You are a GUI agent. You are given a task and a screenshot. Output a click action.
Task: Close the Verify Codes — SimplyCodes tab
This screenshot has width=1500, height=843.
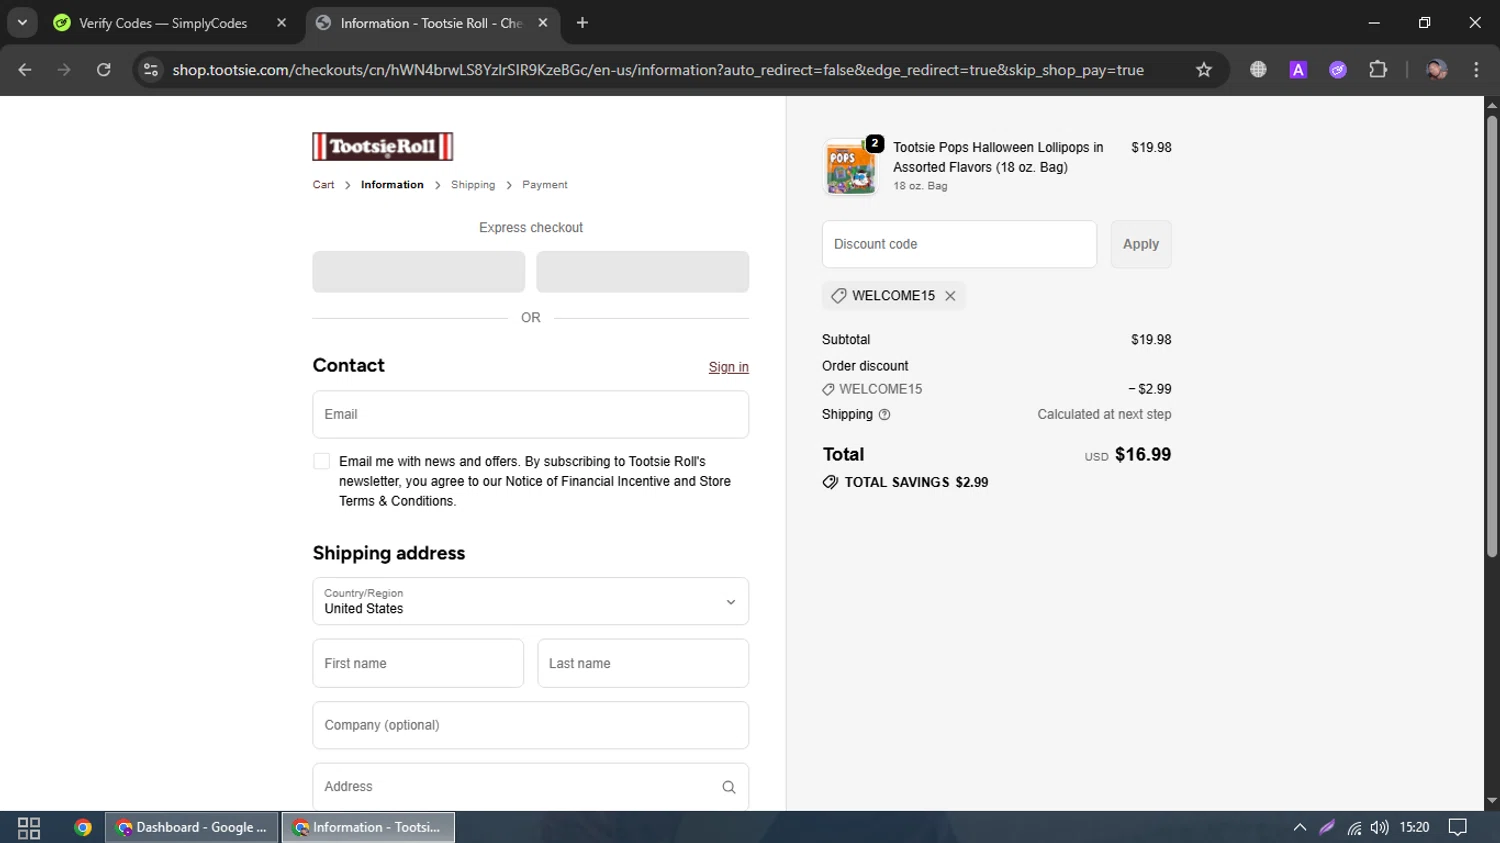click(x=281, y=23)
